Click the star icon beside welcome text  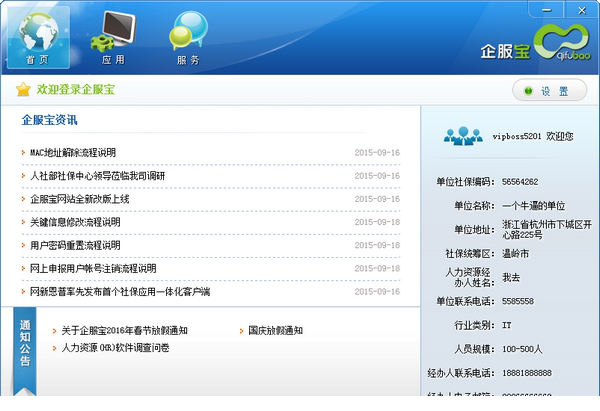[x=22, y=90]
